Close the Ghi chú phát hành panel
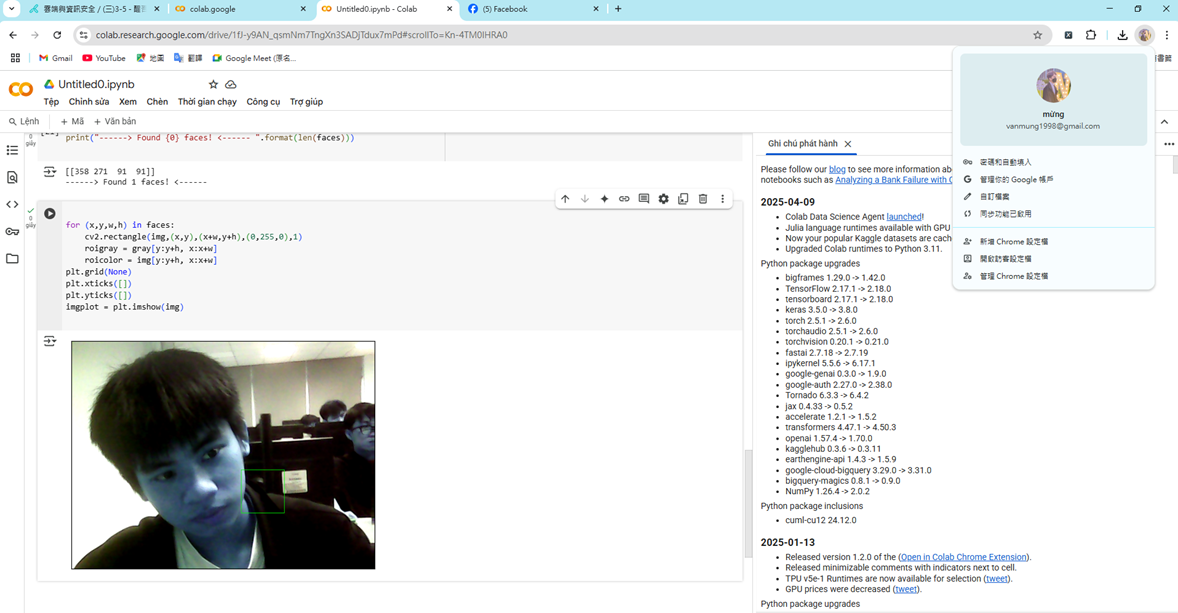The width and height of the screenshot is (1178, 613). pos(848,144)
